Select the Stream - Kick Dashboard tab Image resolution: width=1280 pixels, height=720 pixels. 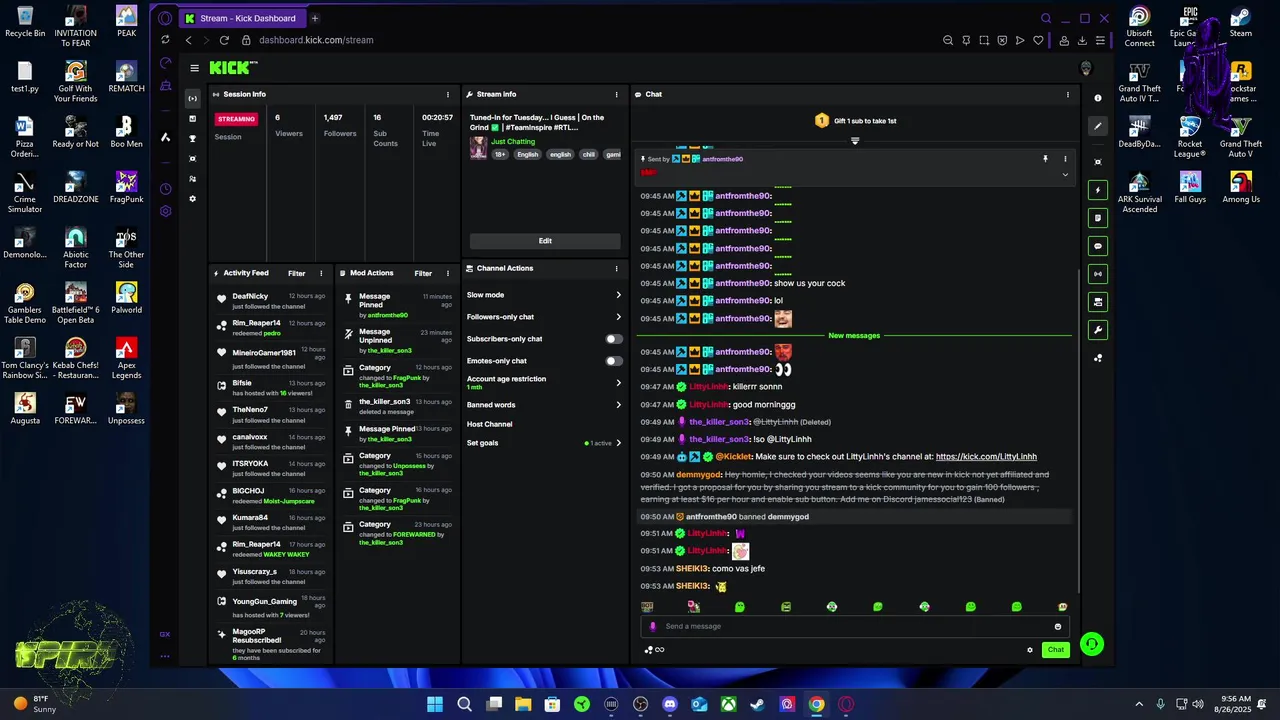click(241, 18)
